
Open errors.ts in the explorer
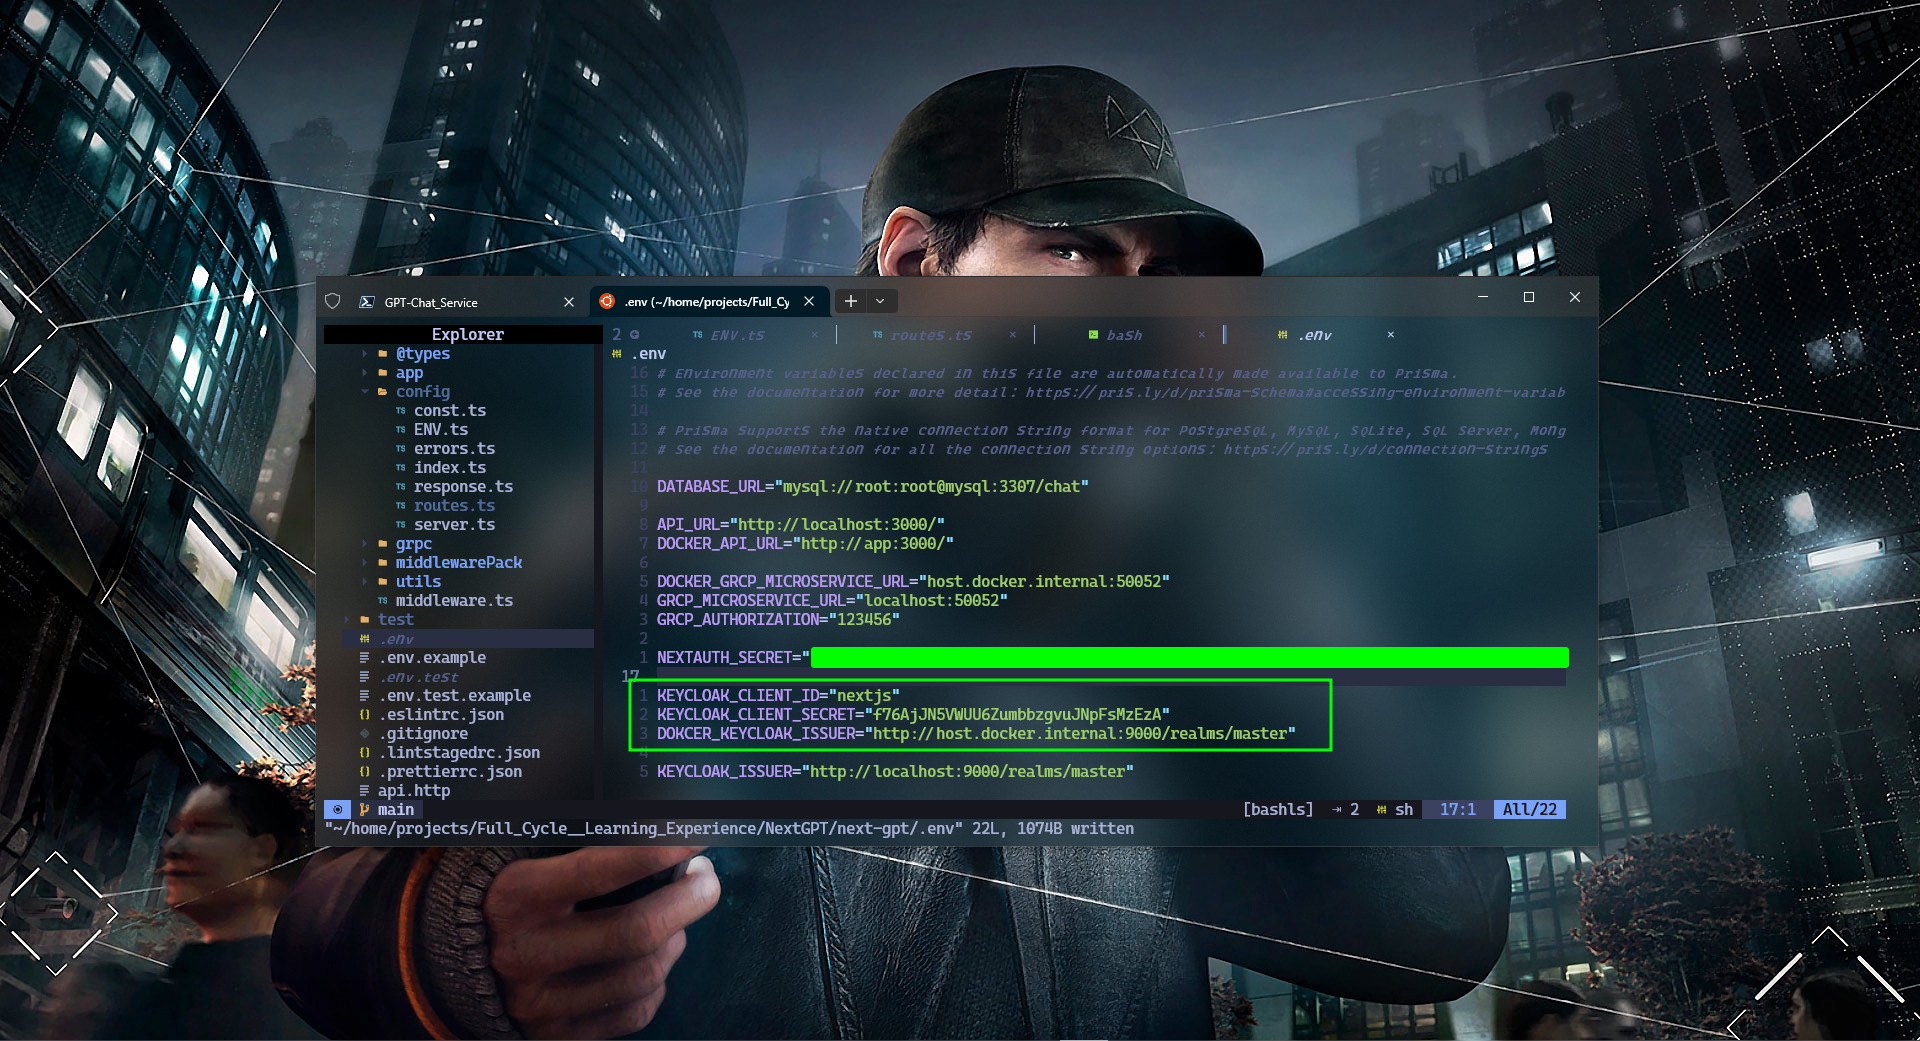pyautogui.click(x=454, y=449)
